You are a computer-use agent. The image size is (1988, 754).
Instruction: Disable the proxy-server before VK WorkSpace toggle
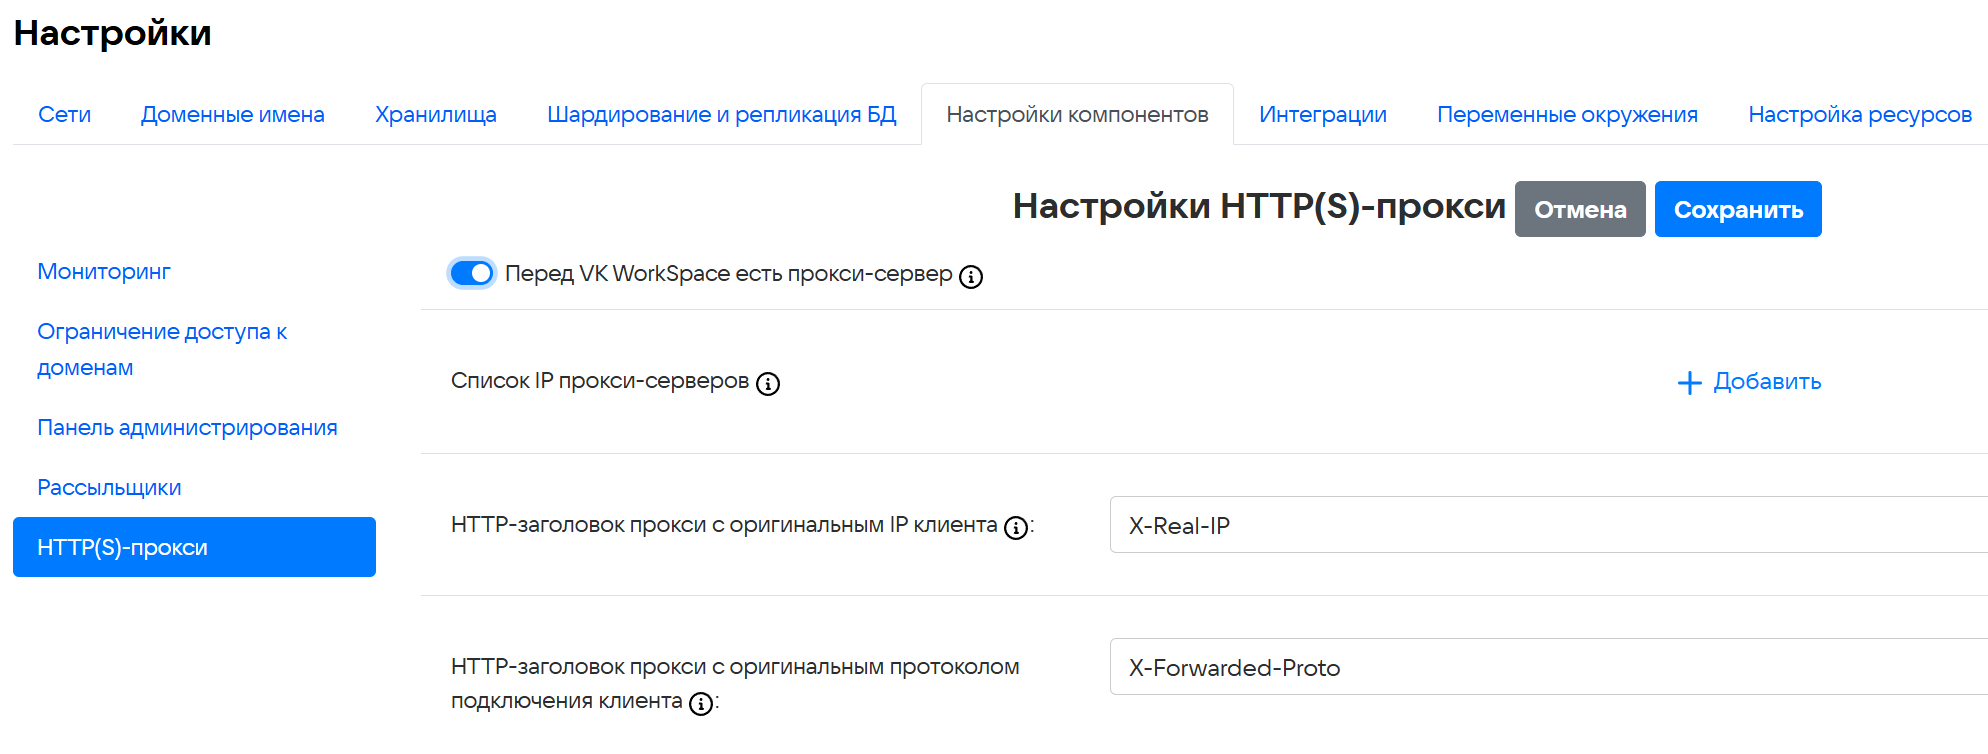pos(472,273)
